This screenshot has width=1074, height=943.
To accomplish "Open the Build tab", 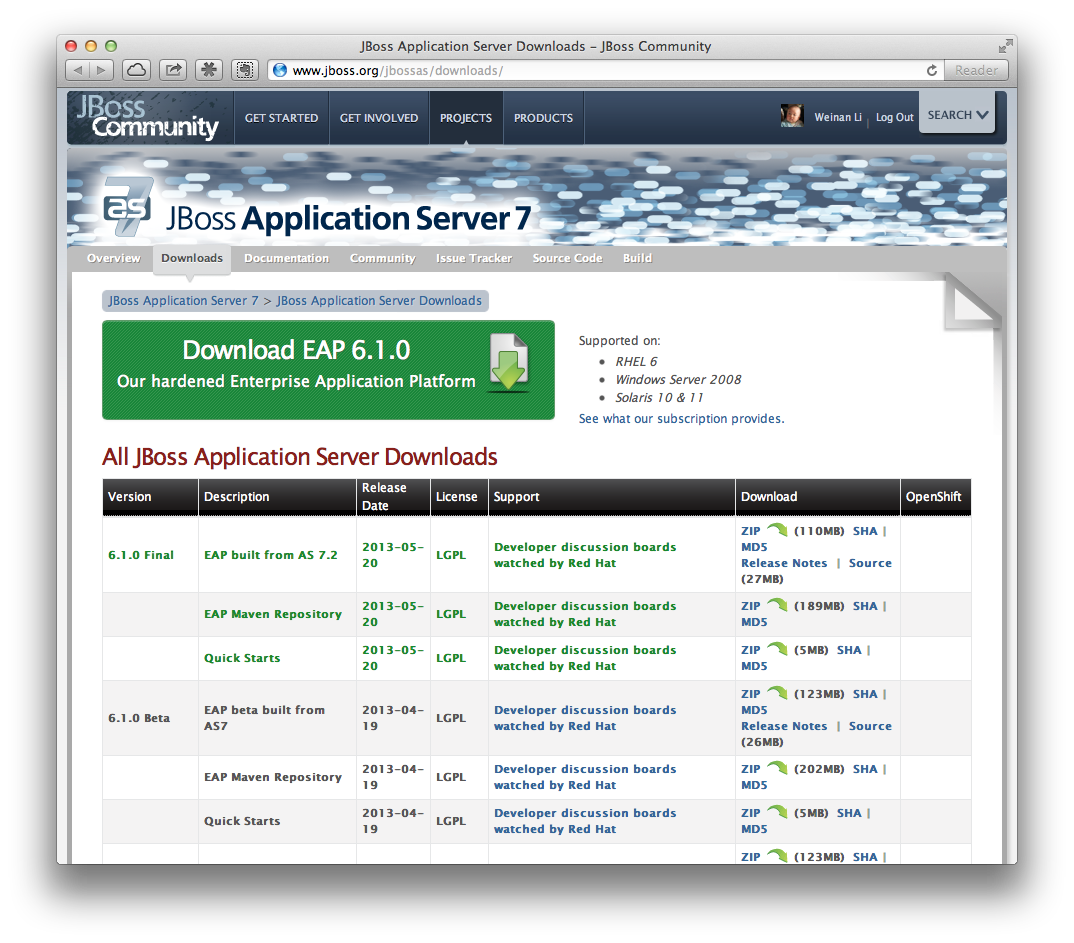I will pyautogui.click(x=637, y=258).
